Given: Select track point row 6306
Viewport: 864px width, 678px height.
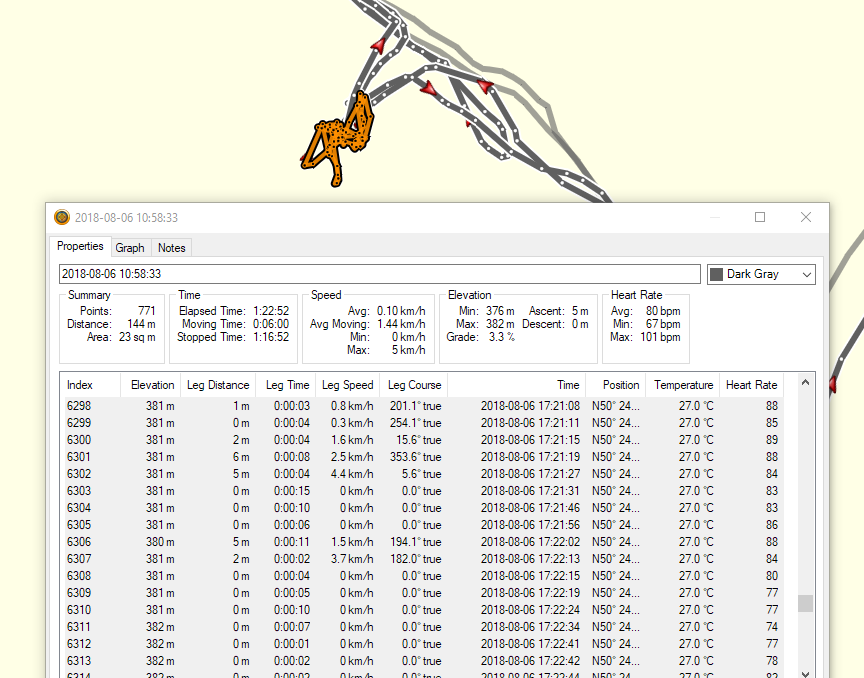Looking at the screenshot, I should [423, 542].
